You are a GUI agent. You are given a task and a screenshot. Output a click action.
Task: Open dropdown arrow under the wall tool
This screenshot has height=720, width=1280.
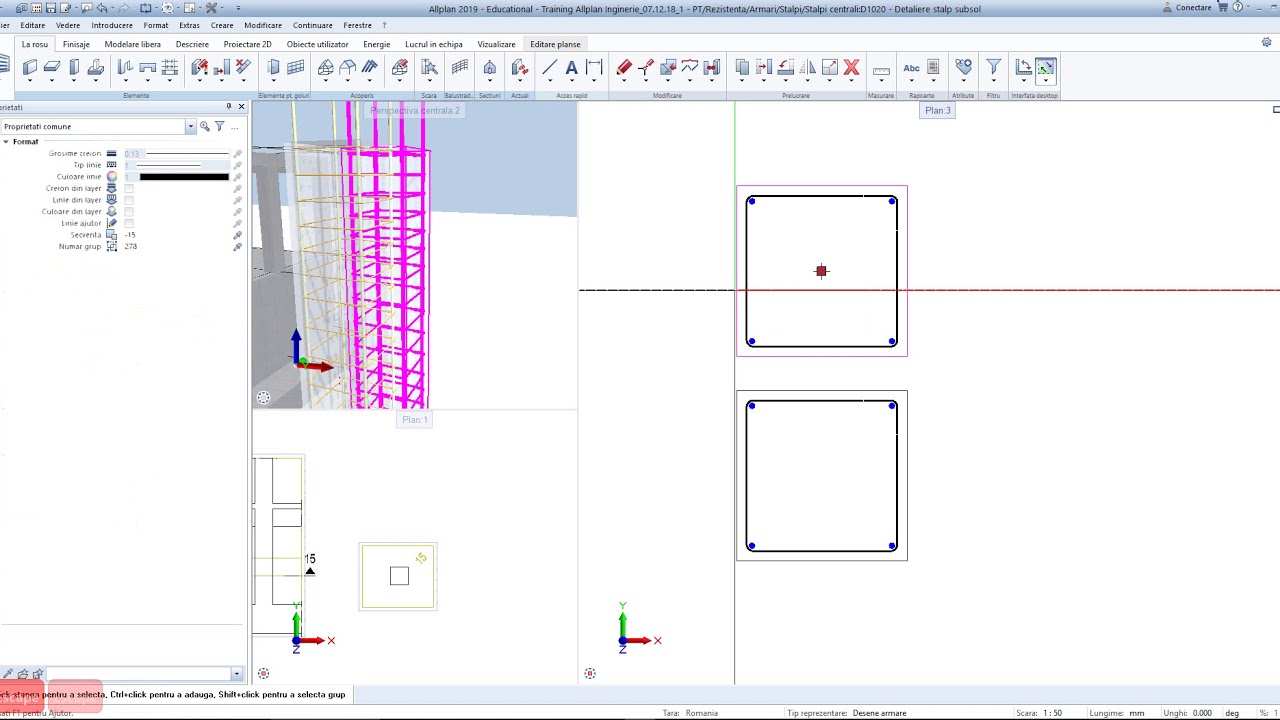(x=30, y=82)
